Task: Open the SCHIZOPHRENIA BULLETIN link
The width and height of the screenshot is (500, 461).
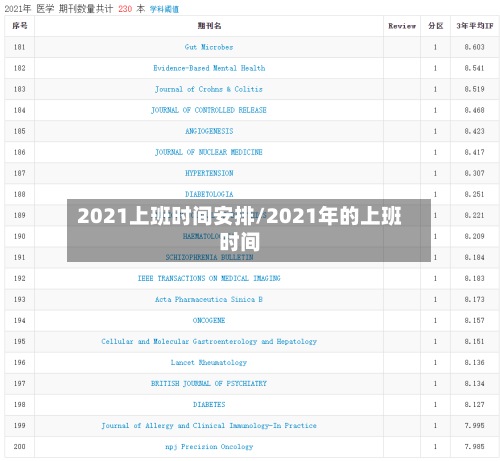Action: click(209, 257)
